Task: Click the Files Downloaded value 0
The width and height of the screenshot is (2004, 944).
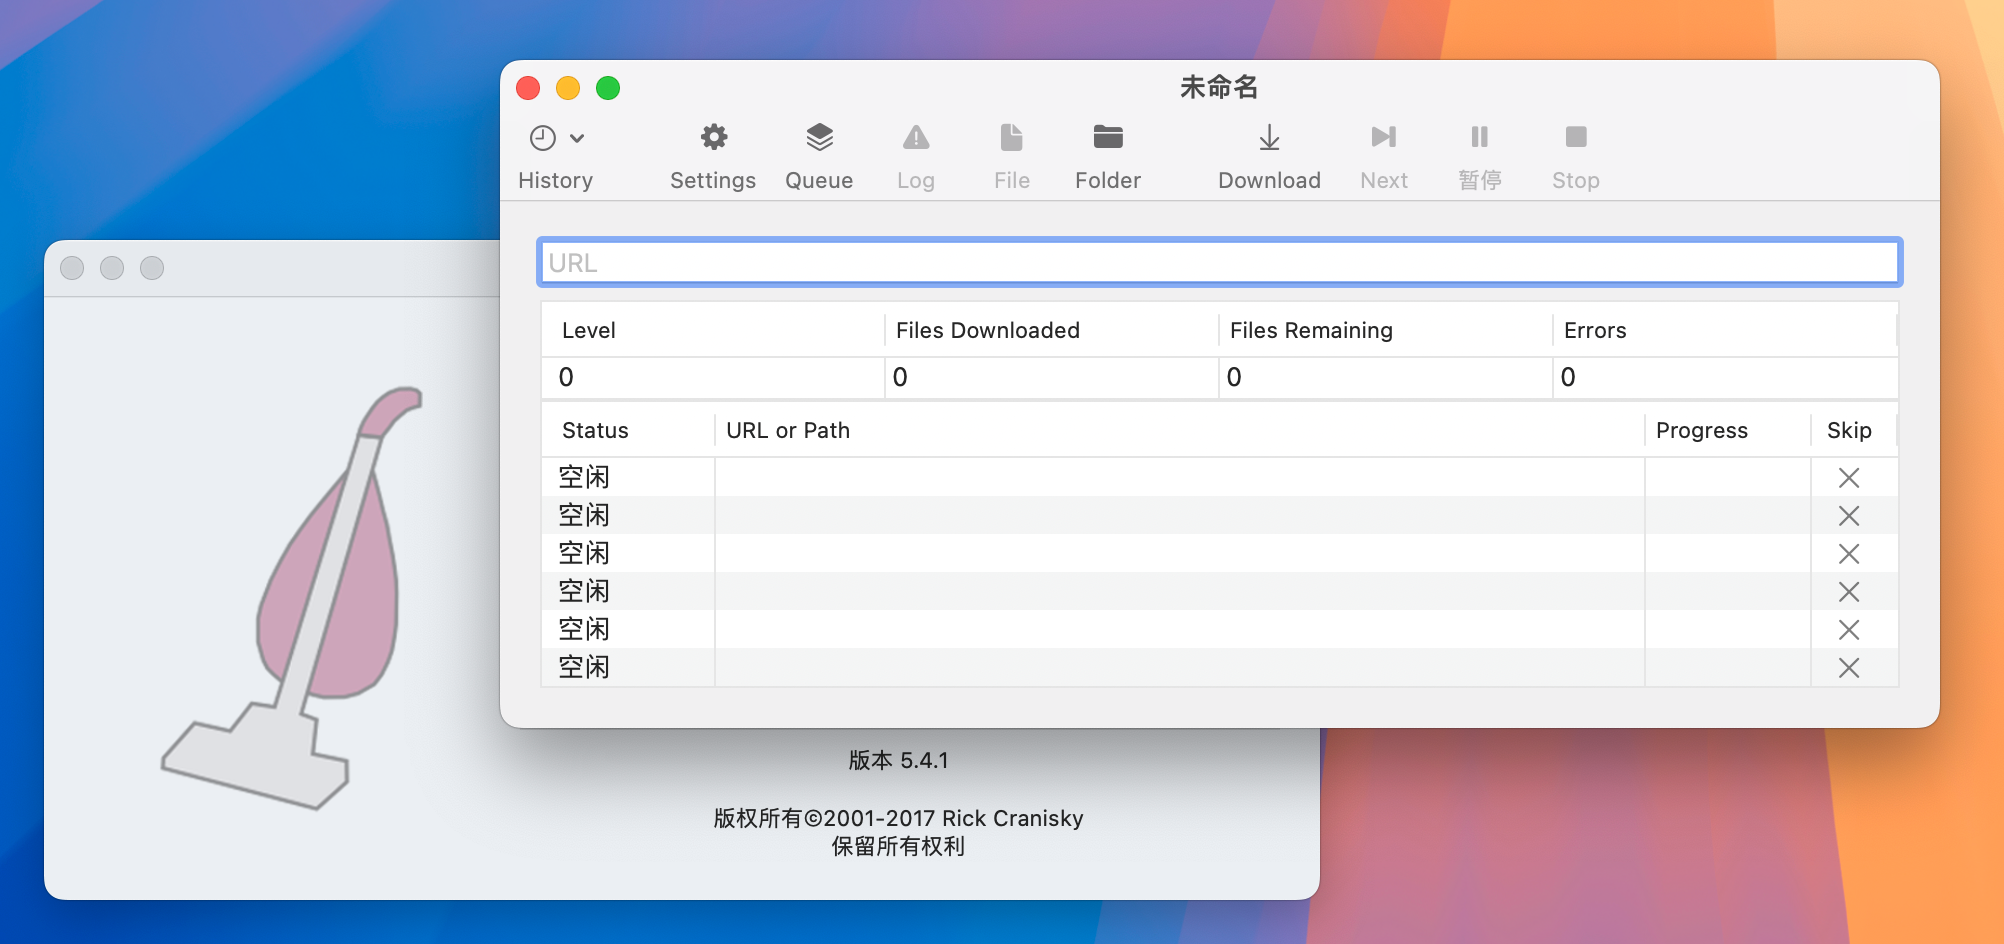Action: pyautogui.click(x=900, y=378)
